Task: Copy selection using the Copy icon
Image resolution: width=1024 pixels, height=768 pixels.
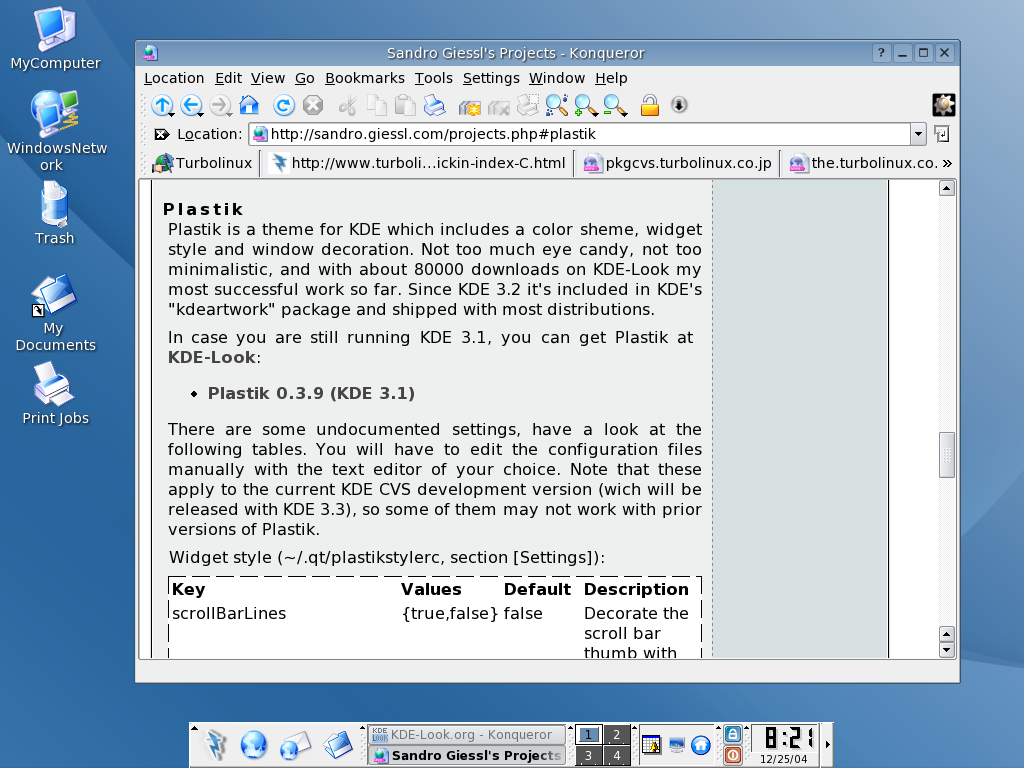Action: coord(377,105)
